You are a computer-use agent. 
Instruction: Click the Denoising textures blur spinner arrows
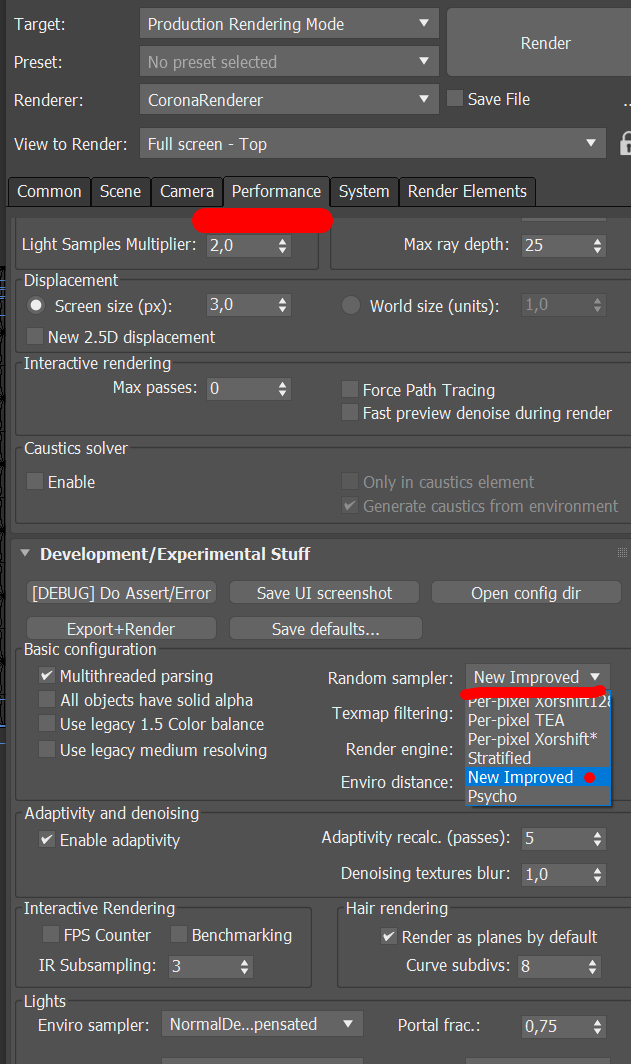pyautogui.click(x=597, y=874)
